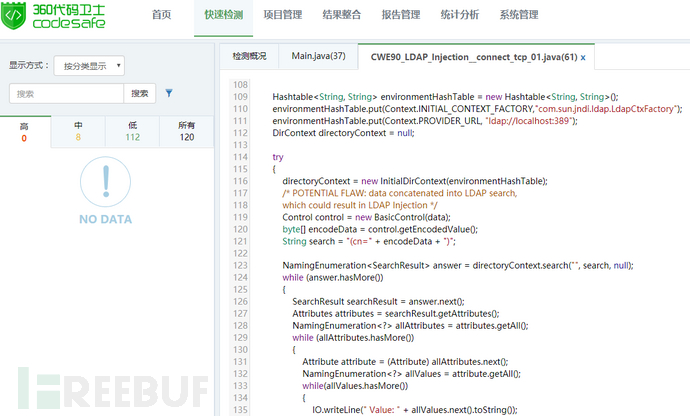This screenshot has height=416, width=690.
Task: Focus the 搜索 search input field
Action: click(x=66, y=93)
